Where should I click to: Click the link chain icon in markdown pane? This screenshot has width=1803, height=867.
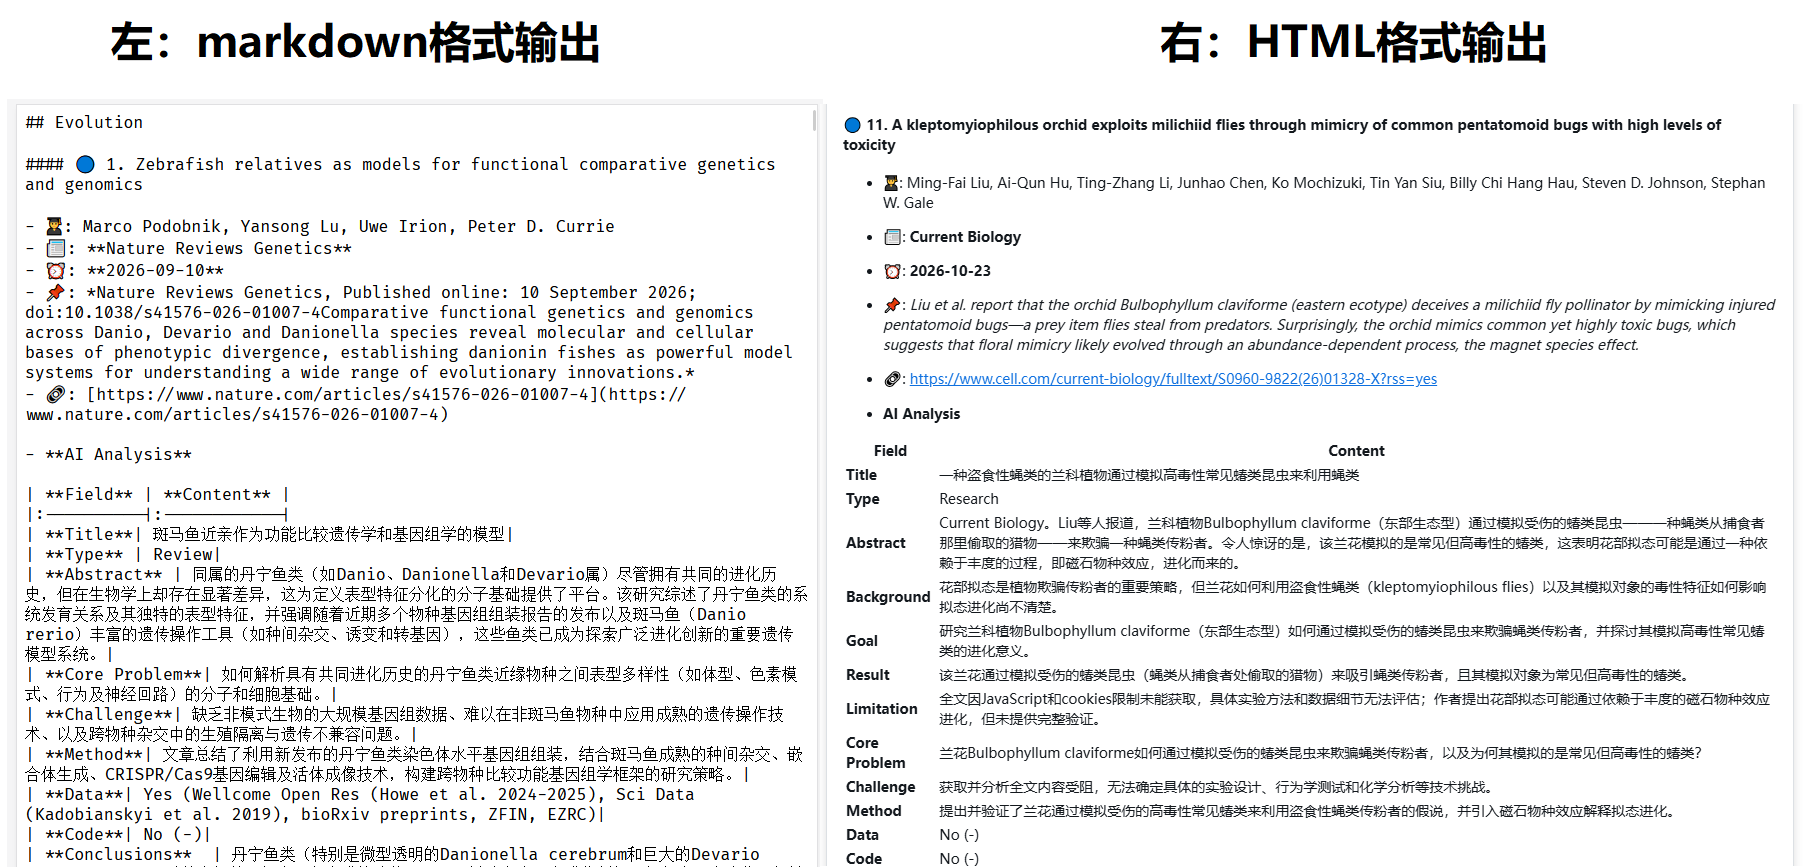pyautogui.click(x=56, y=394)
